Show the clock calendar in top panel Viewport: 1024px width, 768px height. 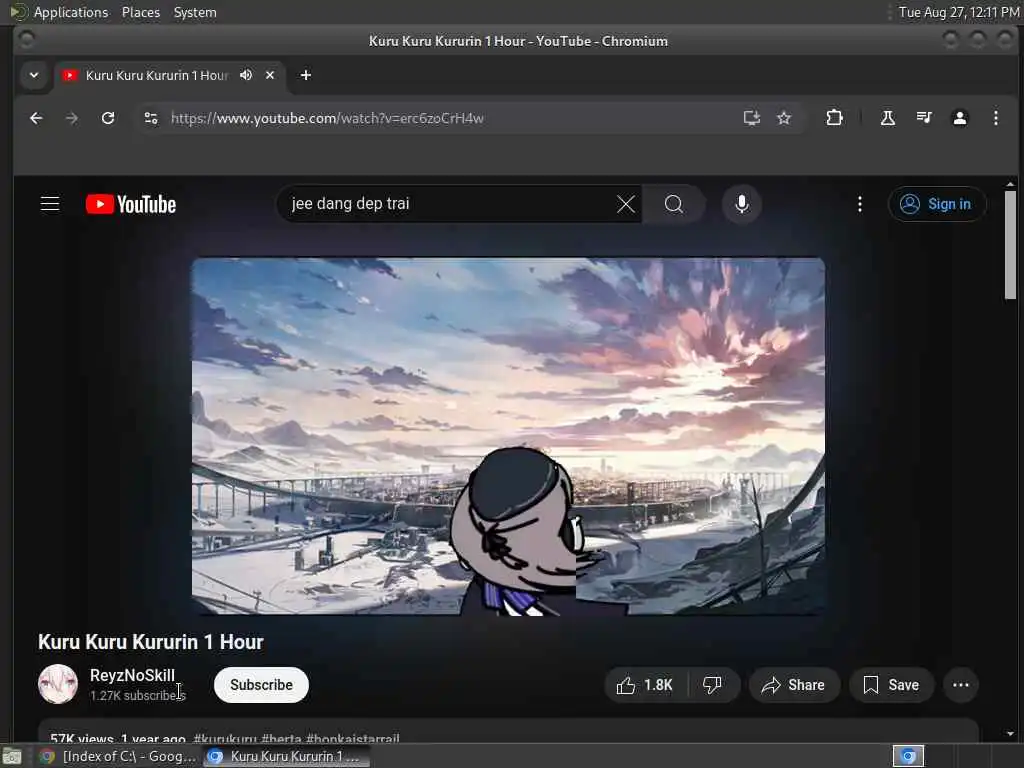click(x=958, y=12)
